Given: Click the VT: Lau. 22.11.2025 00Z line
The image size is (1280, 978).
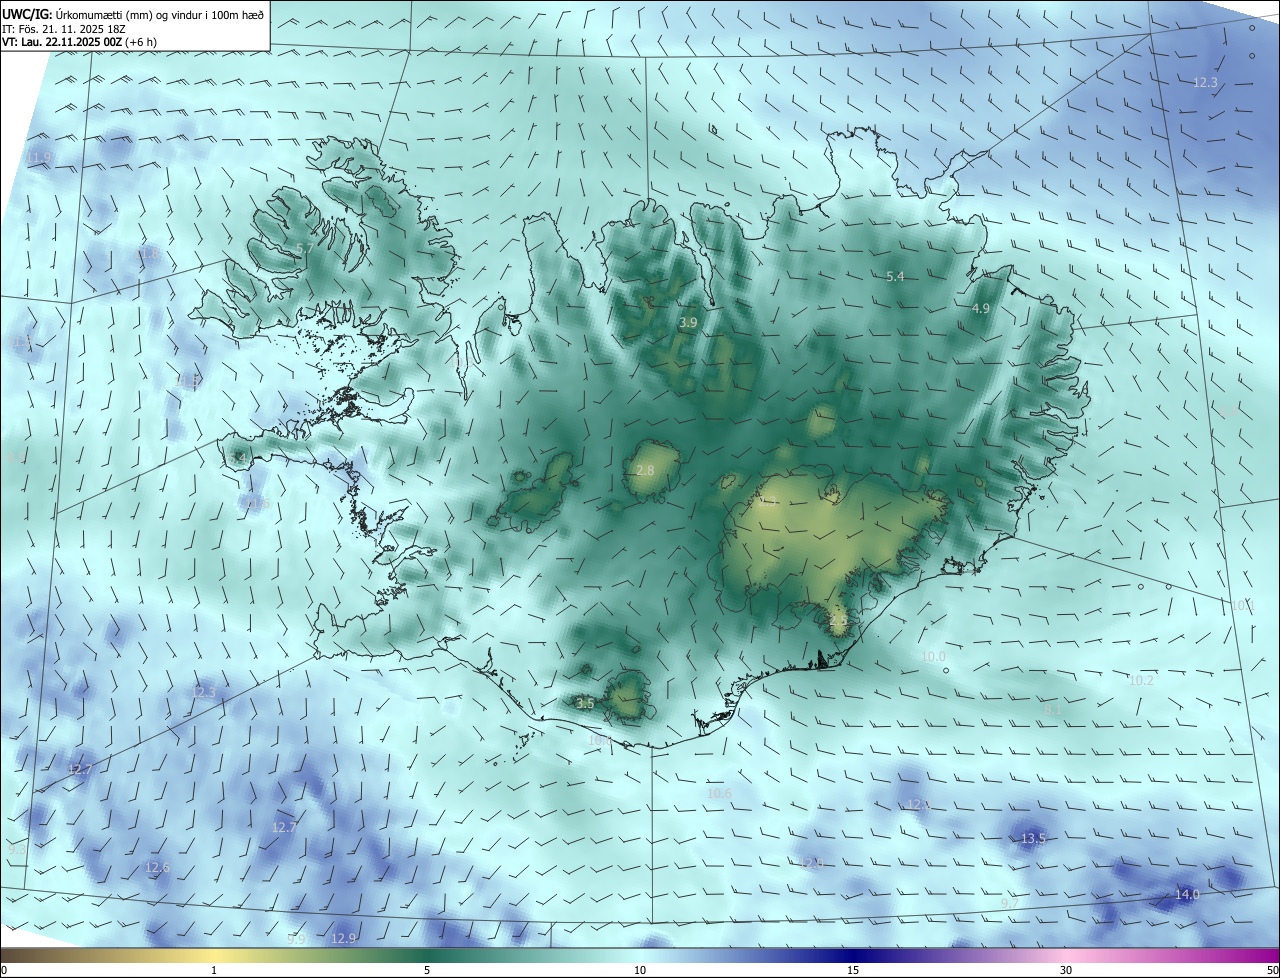Looking at the screenshot, I should (79, 41).
